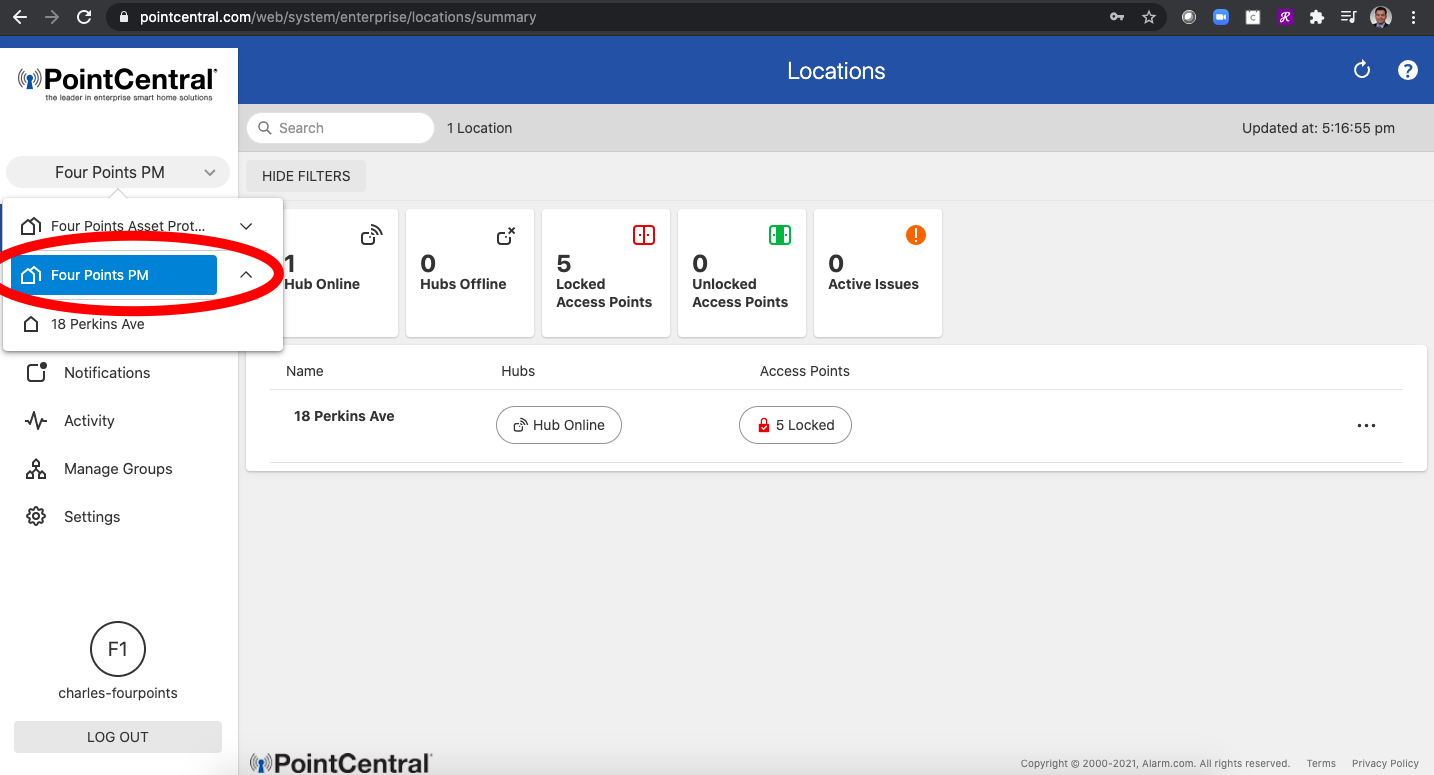The image size is (1434, 775).
Task: Click the Hub Online pill button
Action: point(559,425)
